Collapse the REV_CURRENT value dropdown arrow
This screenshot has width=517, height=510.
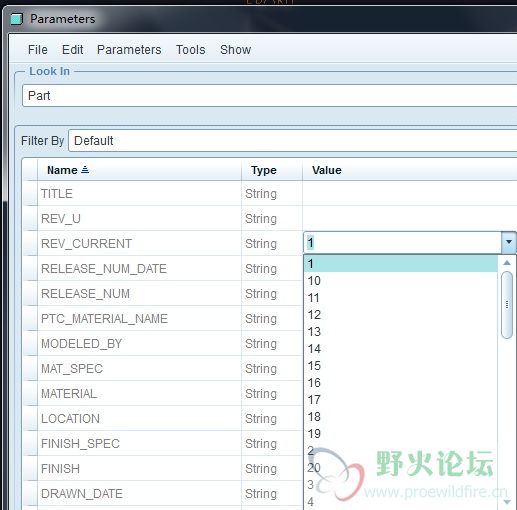tap(509, 242)
